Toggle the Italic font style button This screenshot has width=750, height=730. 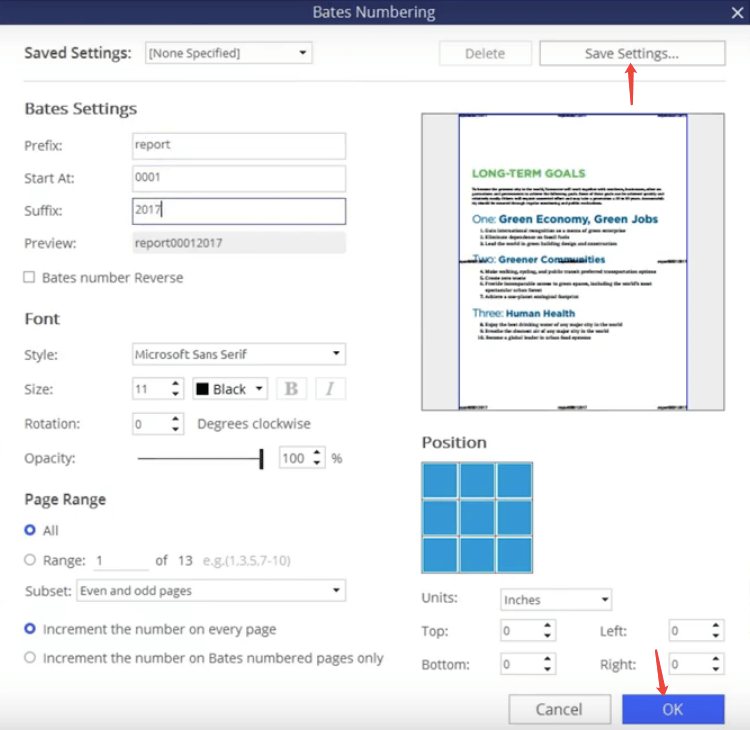pos(330,389)
